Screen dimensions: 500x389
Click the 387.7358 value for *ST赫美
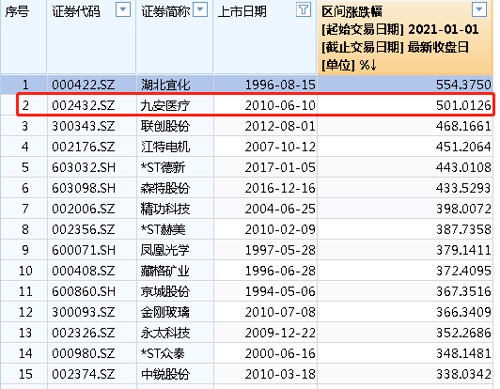(x=464, y=229)
